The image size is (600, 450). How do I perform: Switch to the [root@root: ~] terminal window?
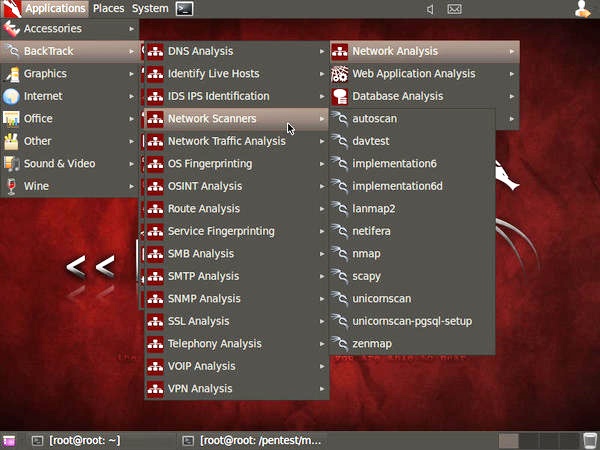tap(101, 441)
